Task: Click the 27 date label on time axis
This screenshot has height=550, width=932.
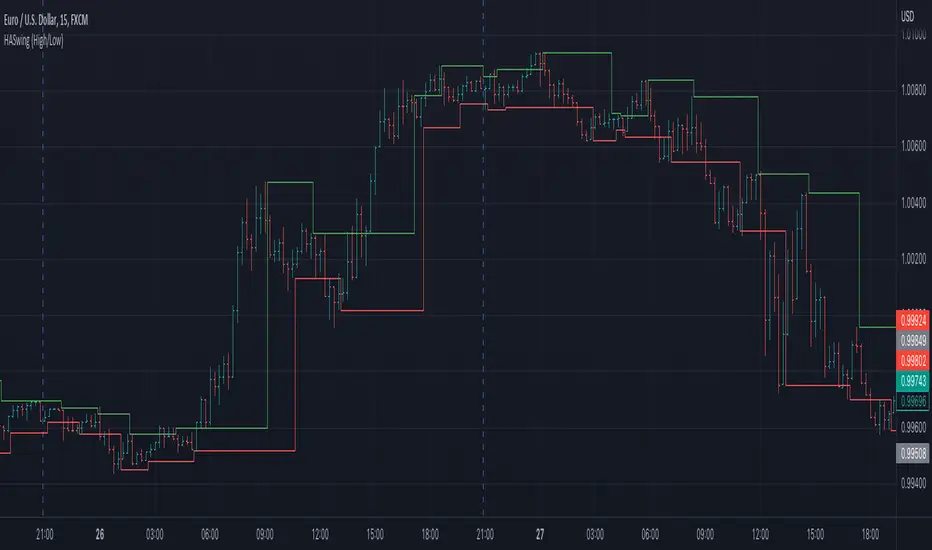Action: (x=539, y=533)
